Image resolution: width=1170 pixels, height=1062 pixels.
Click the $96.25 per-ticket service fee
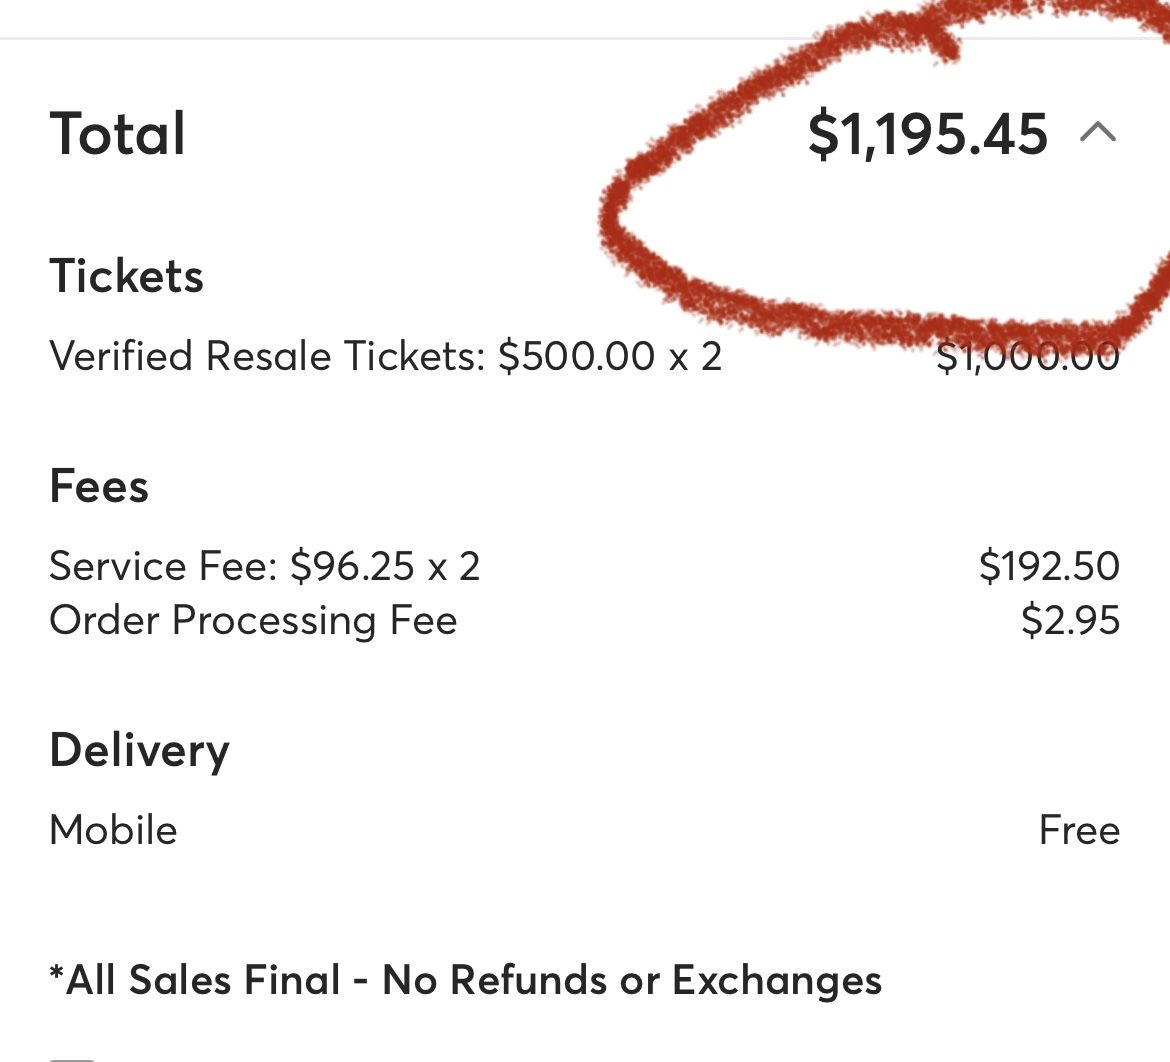tap(353, 566)
